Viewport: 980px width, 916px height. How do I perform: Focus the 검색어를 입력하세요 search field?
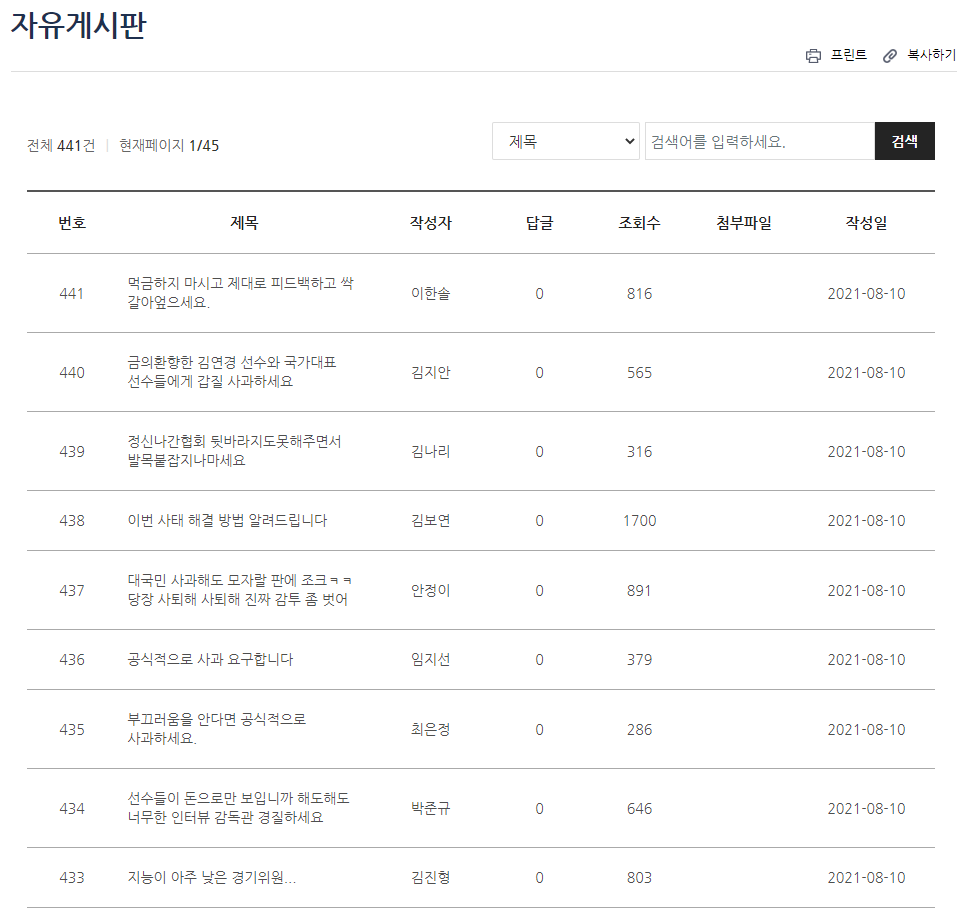click(x=759, y=141)
